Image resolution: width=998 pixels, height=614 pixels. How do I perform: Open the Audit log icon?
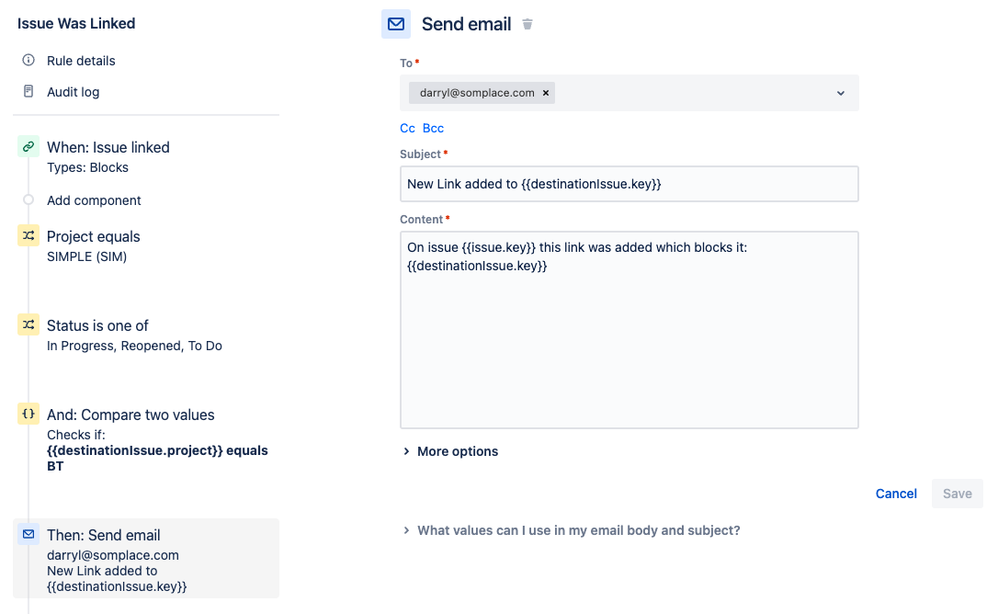pyautogui.click(x=28, y=92)
